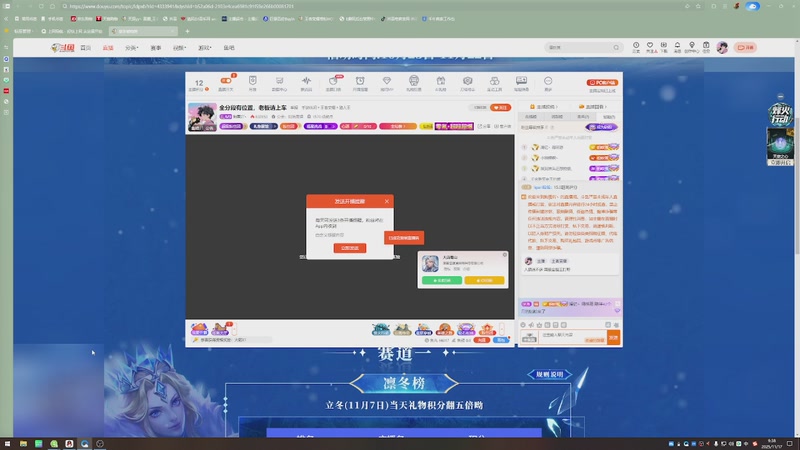Click the red PC客户端 button
This screenshot has height=450, width=800.
(x=602, y=82)
